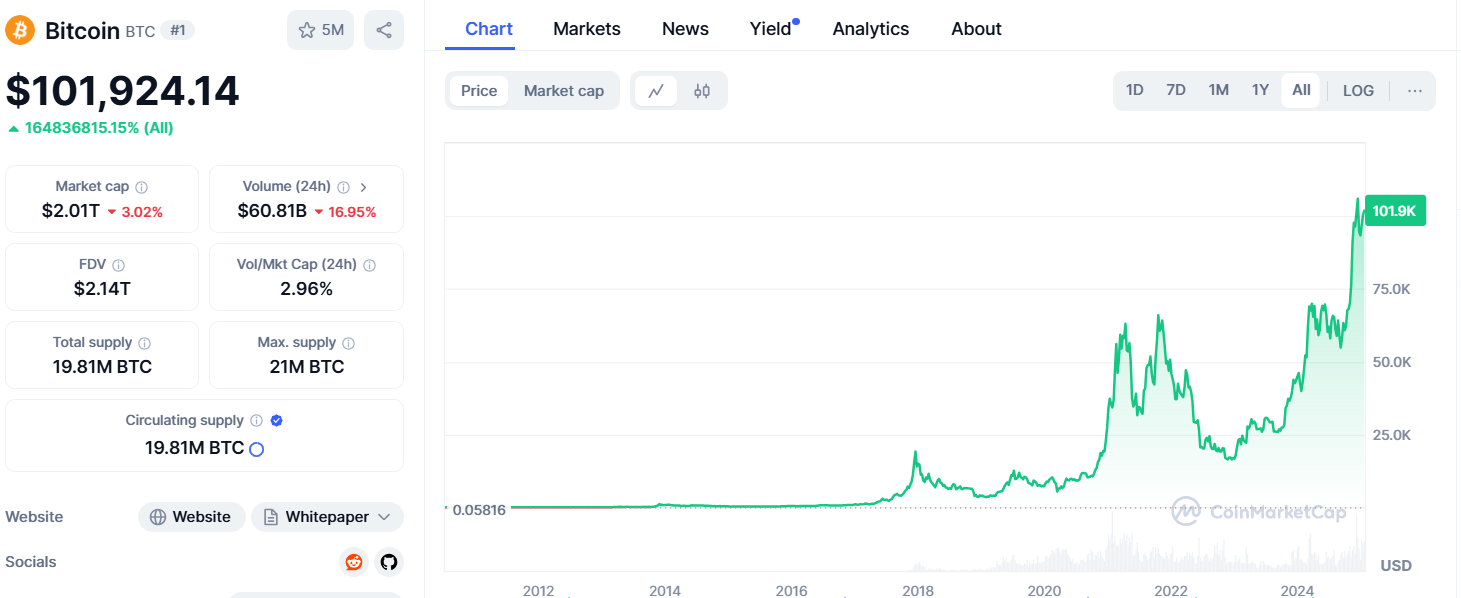Open the share icon button

coord(384,30)
